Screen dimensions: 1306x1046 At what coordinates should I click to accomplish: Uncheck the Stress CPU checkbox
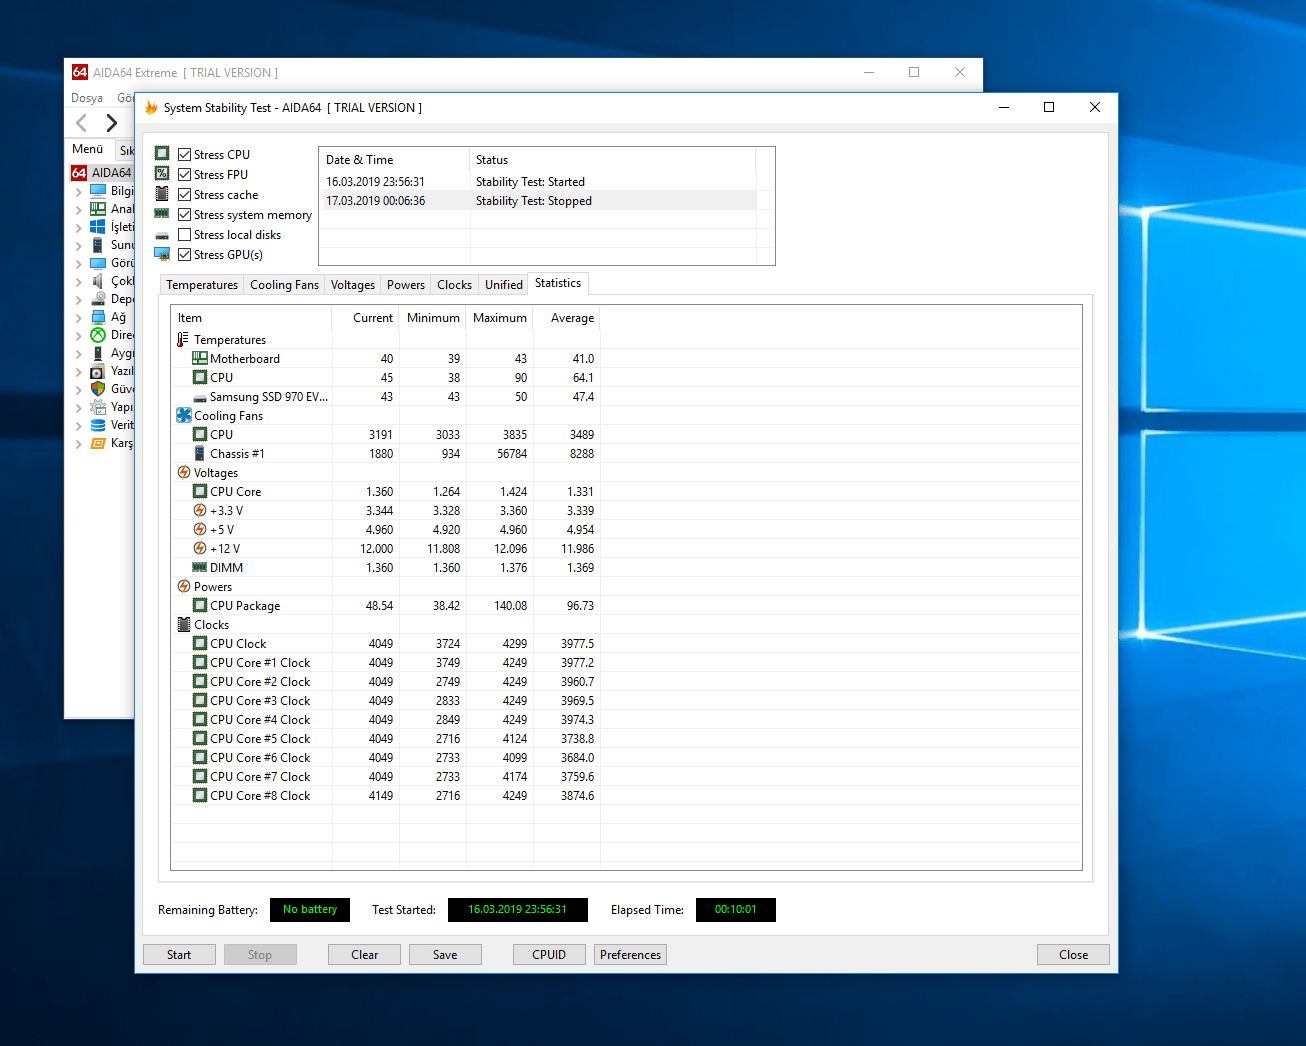[185, 155]
